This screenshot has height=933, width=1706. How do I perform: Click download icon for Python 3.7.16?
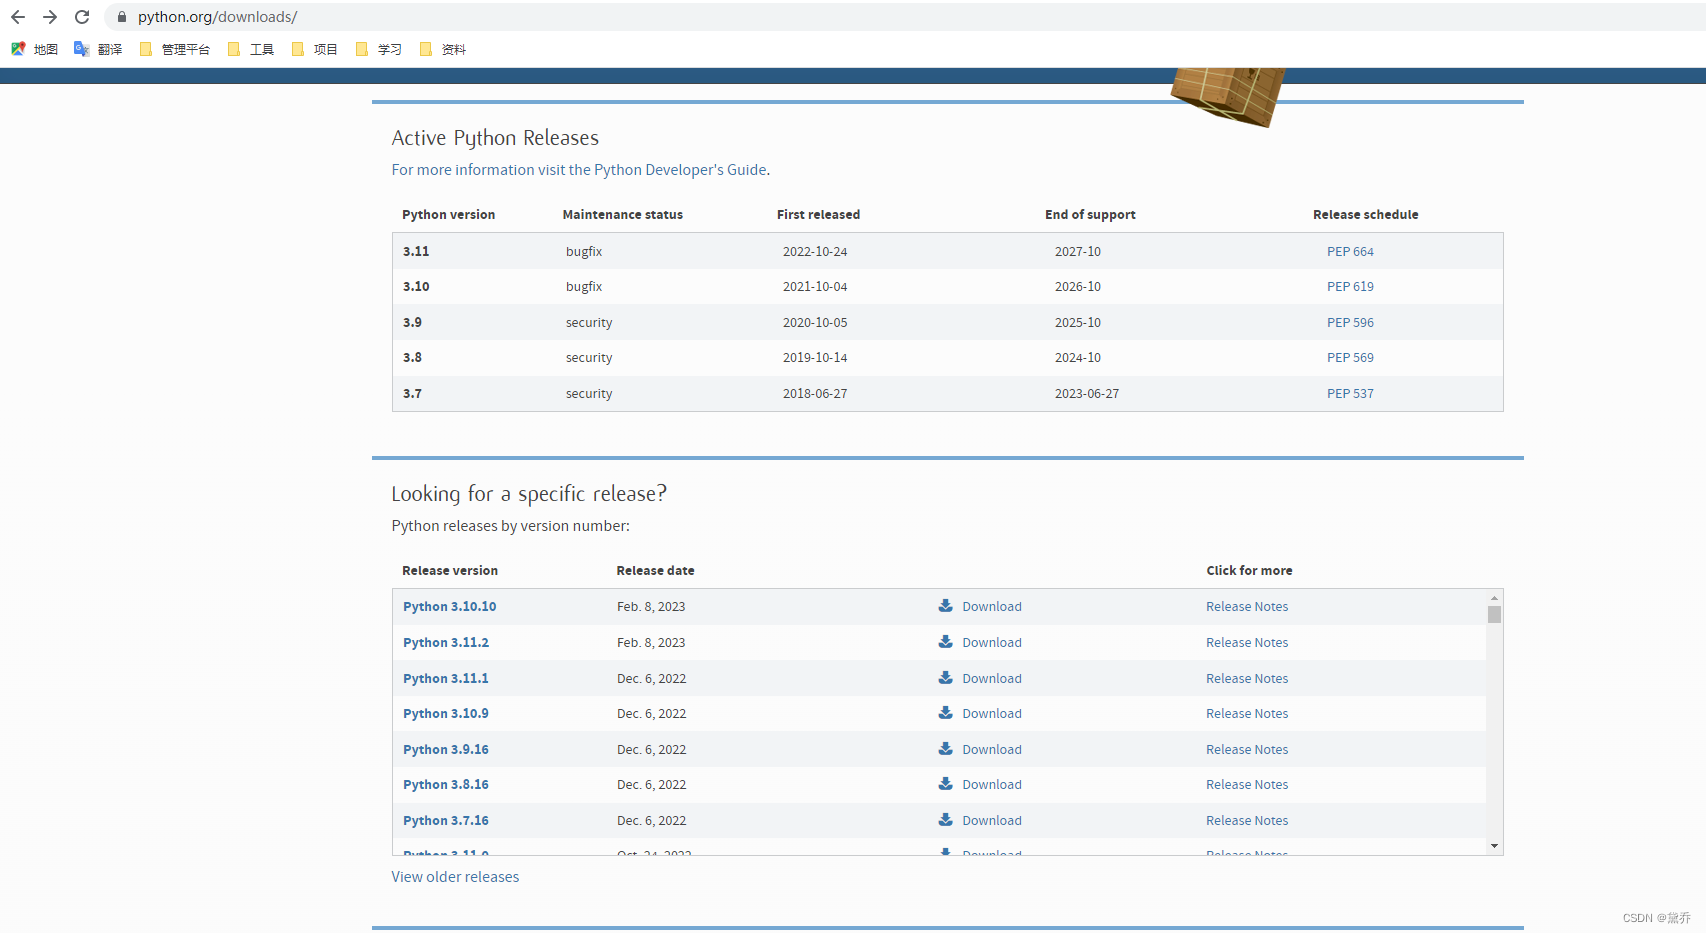pyautogui.click(x=945, y=820)
